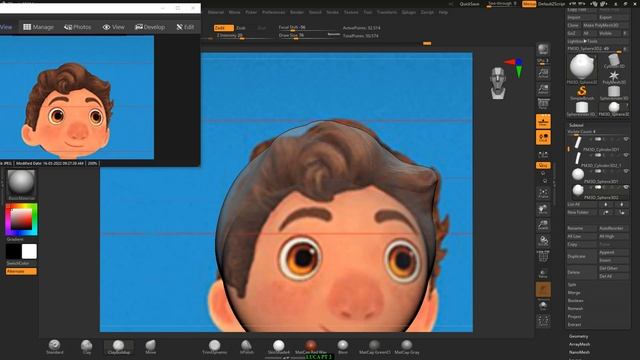The height and width of the screenshot is (360, 640).
Task: Expand the Split section
Action: point(572,284)
